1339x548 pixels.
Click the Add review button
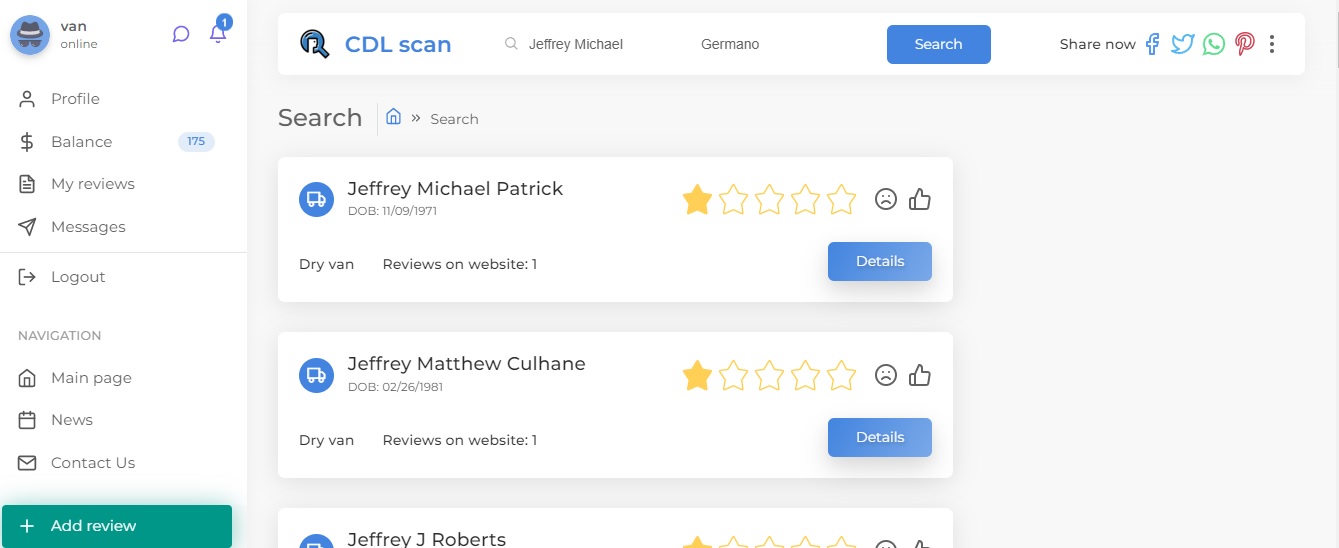pyautogui.click(x=116, y=526)
